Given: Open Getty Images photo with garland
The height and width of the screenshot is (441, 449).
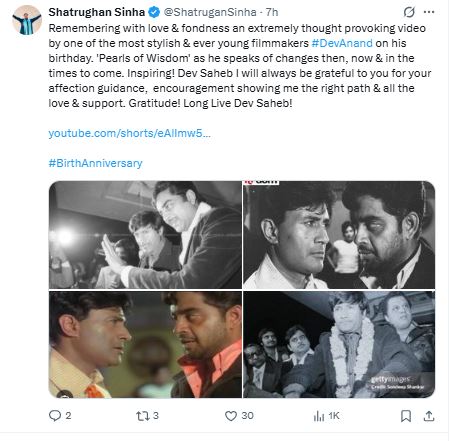Looking at the screenshot, I should [339, 344].
